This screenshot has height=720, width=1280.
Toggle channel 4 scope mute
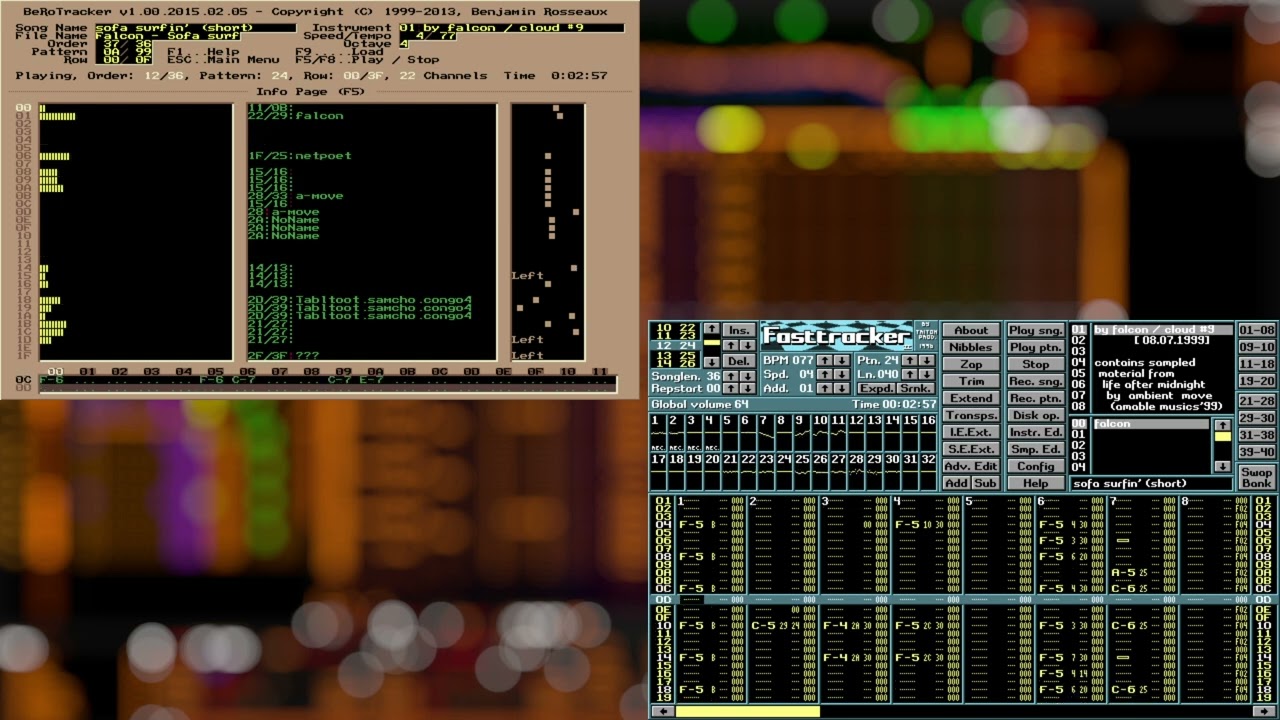712,433
